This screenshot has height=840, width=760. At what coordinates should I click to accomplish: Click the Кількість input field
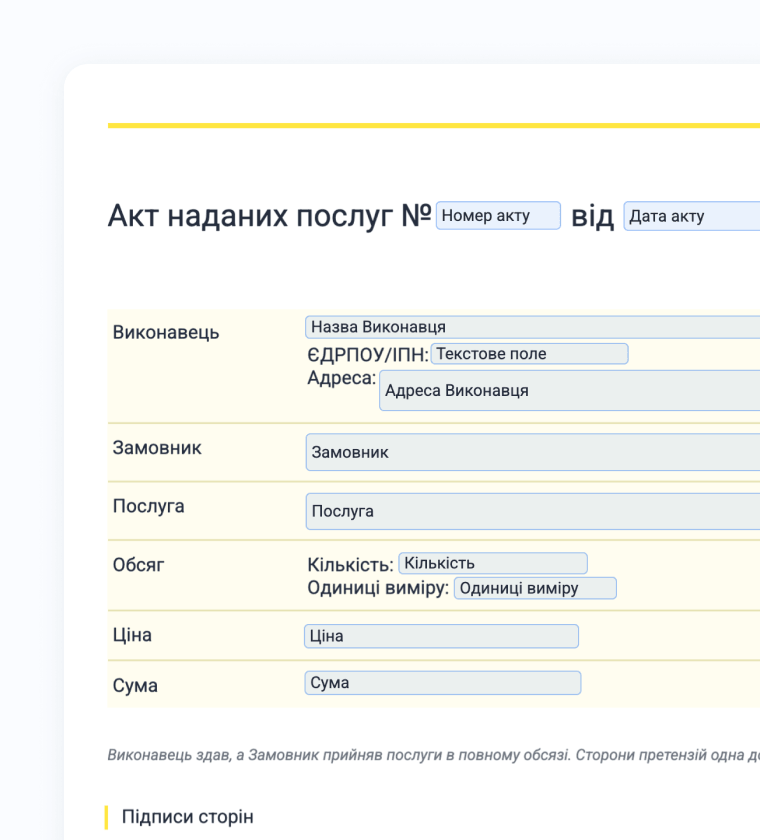pyautogui.click(x=493, y=564)
